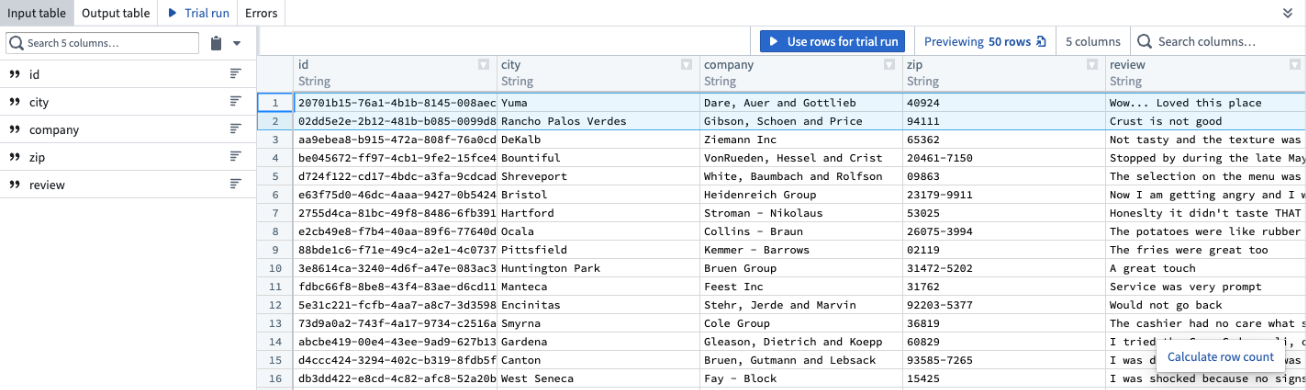The height and width of the screenshot is (390, 1306).
Task: Click zip cell 93585-7265
Action: click(1003, 361)
